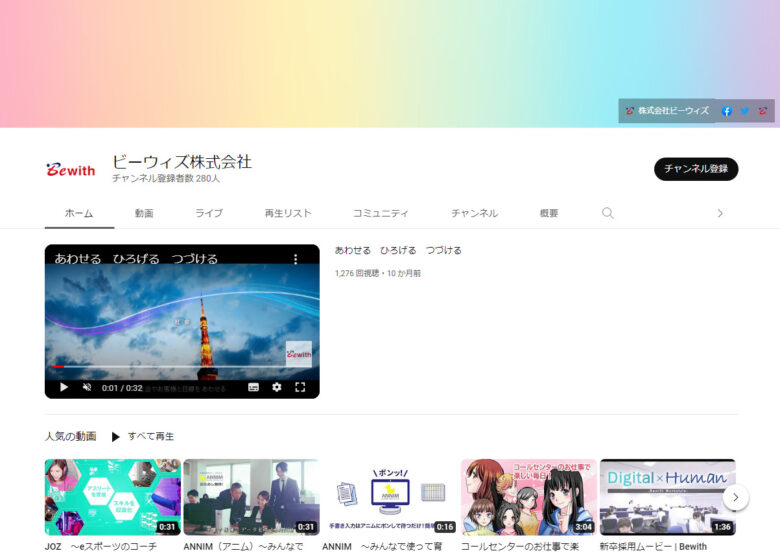
Task: Open video player settings gear
Action: (x=277, y=387)
